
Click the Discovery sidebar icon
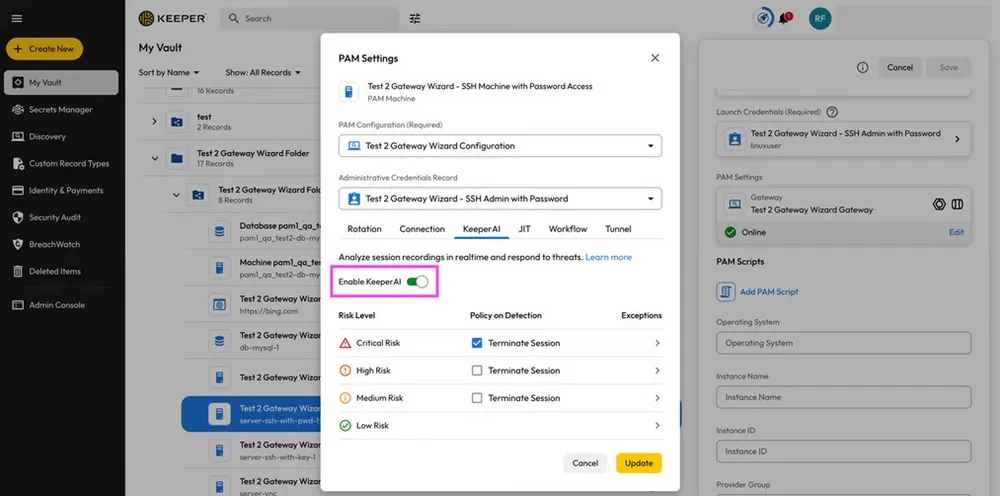[18, 136]
